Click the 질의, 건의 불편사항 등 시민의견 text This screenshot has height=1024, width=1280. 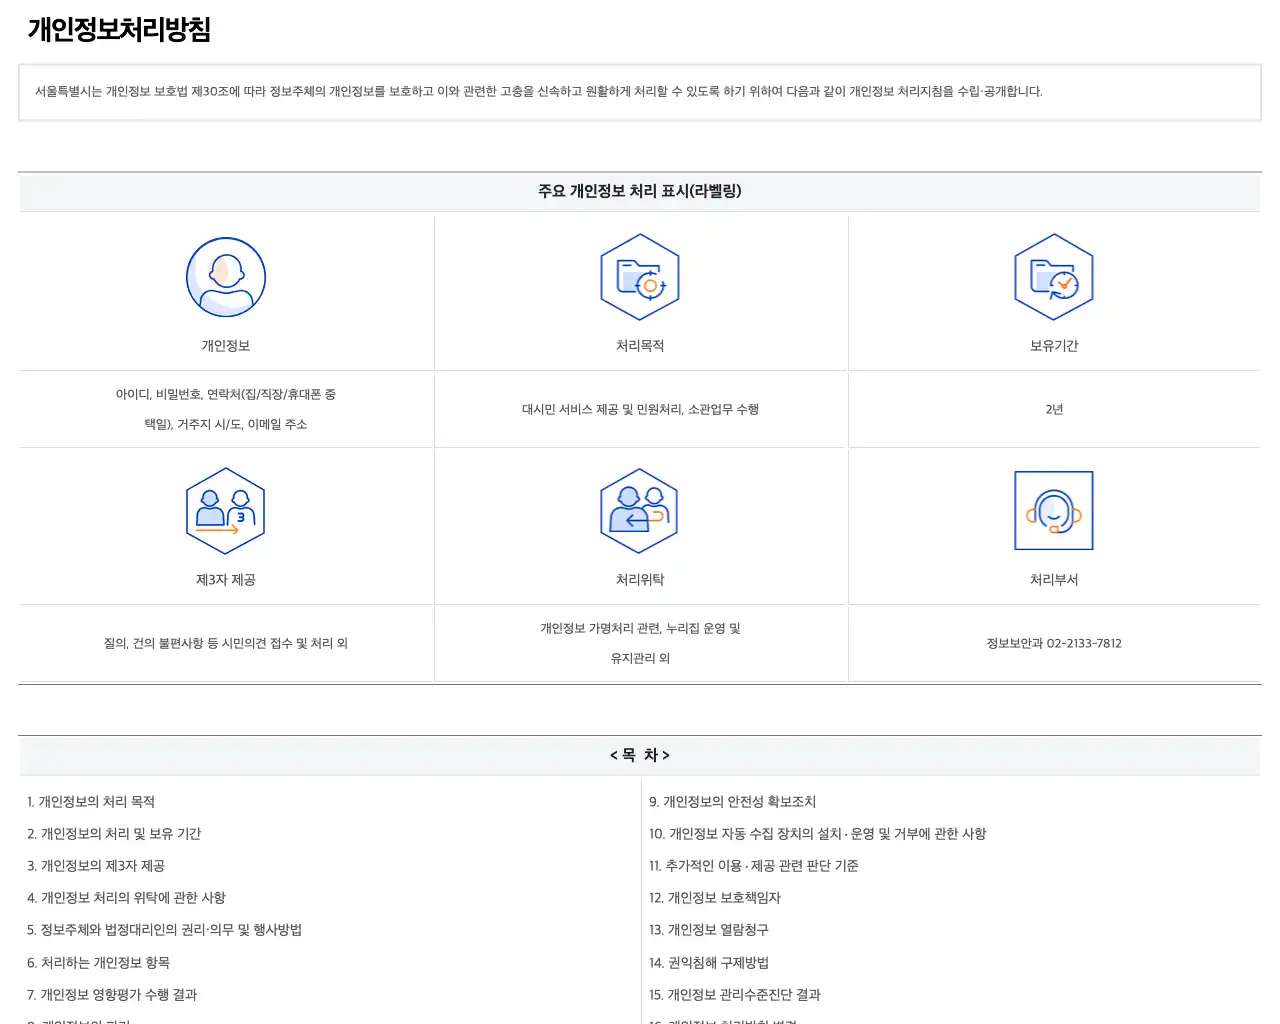point(226,644)
